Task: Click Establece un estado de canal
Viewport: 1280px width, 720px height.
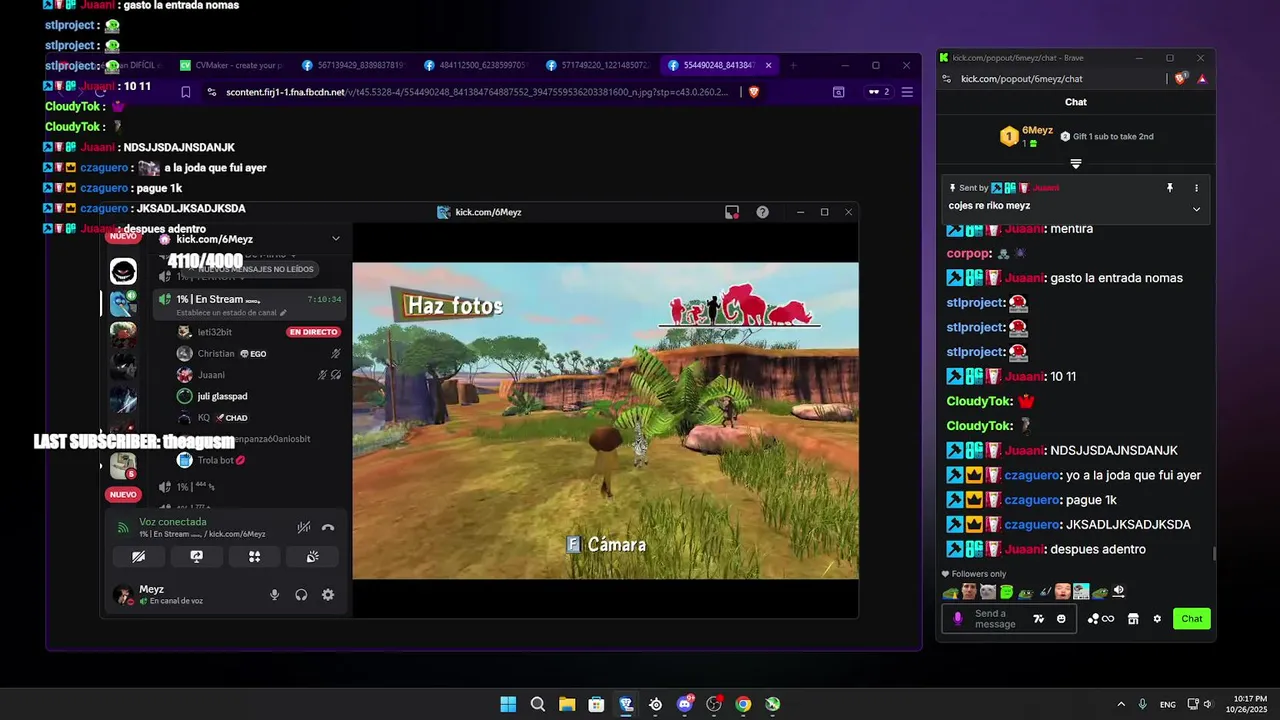Action: pyautogui.click(x=232, y=313)
